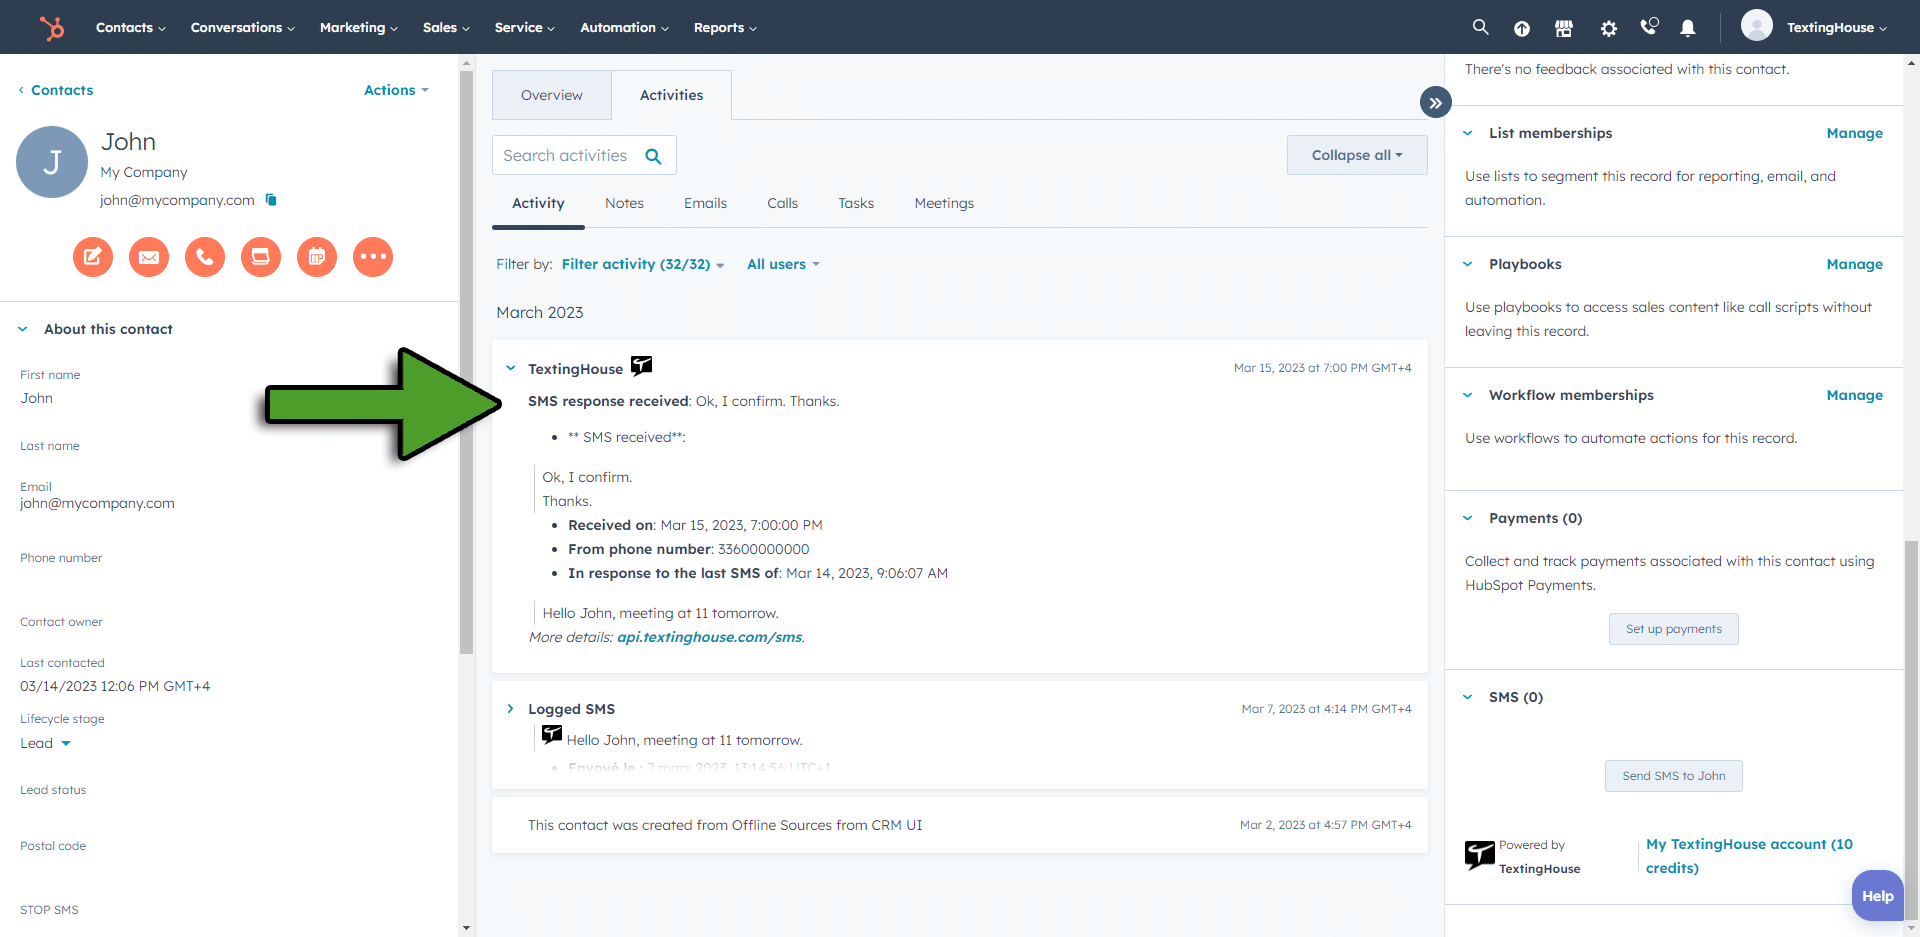Click Manage for List memberships
This screenshot has height=937, width=1920.
1854,133
